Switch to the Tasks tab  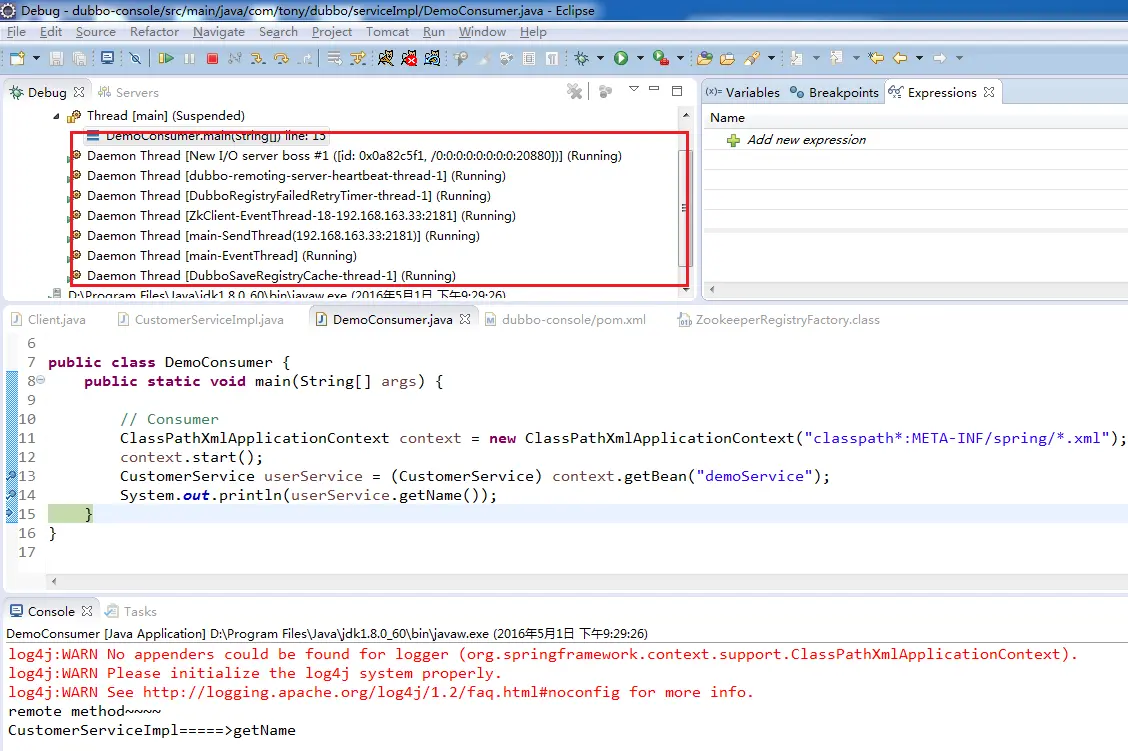click(x=131, y=611)
